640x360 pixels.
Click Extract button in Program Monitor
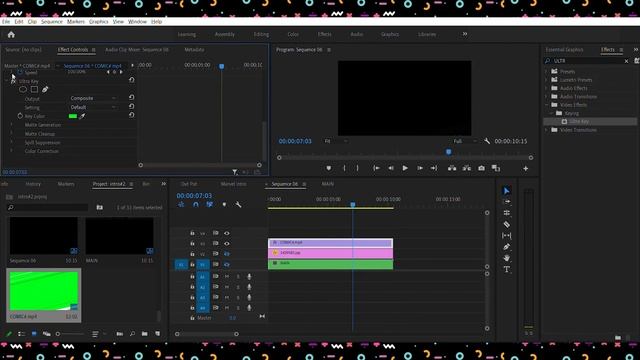click(x=467, y=168)
